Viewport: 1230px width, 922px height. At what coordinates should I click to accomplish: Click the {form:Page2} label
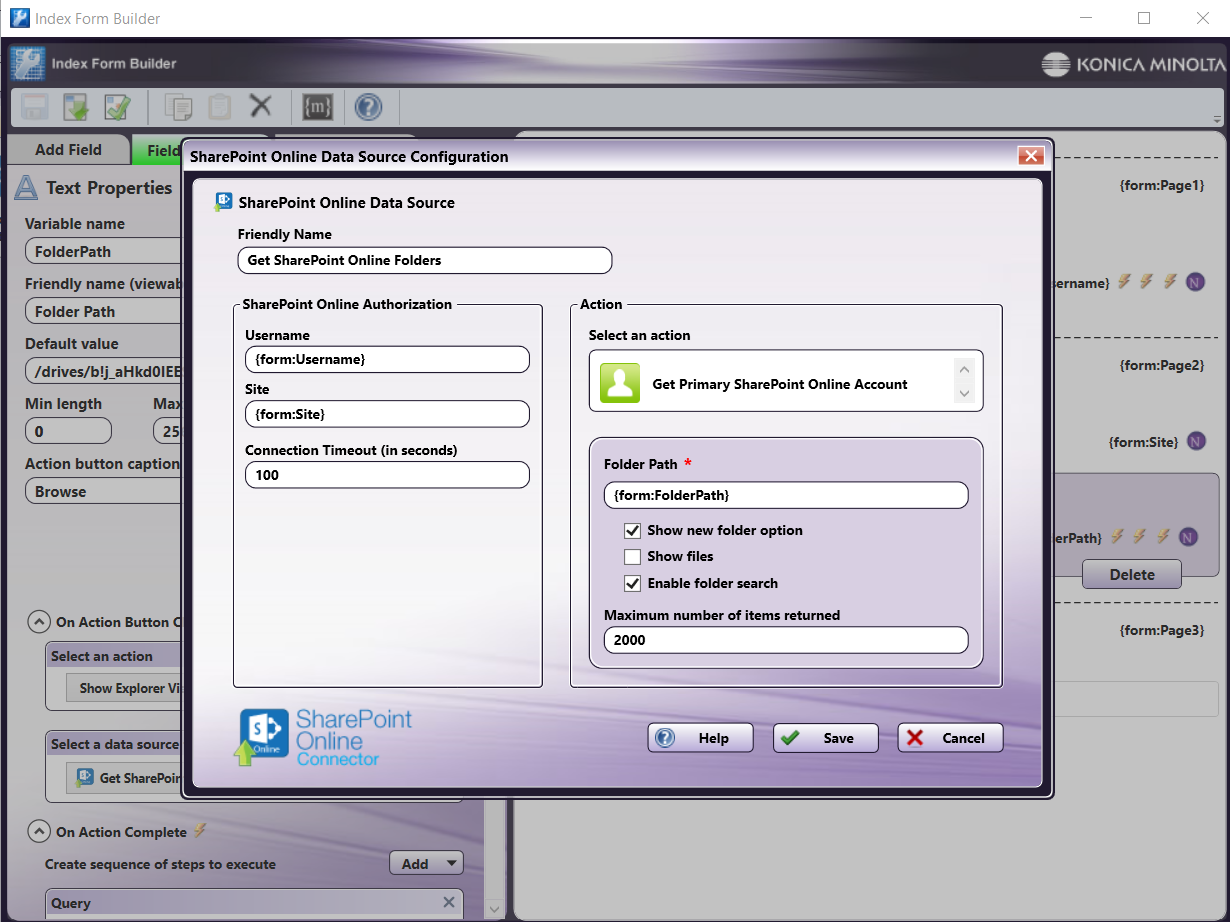click(1161, 365)
